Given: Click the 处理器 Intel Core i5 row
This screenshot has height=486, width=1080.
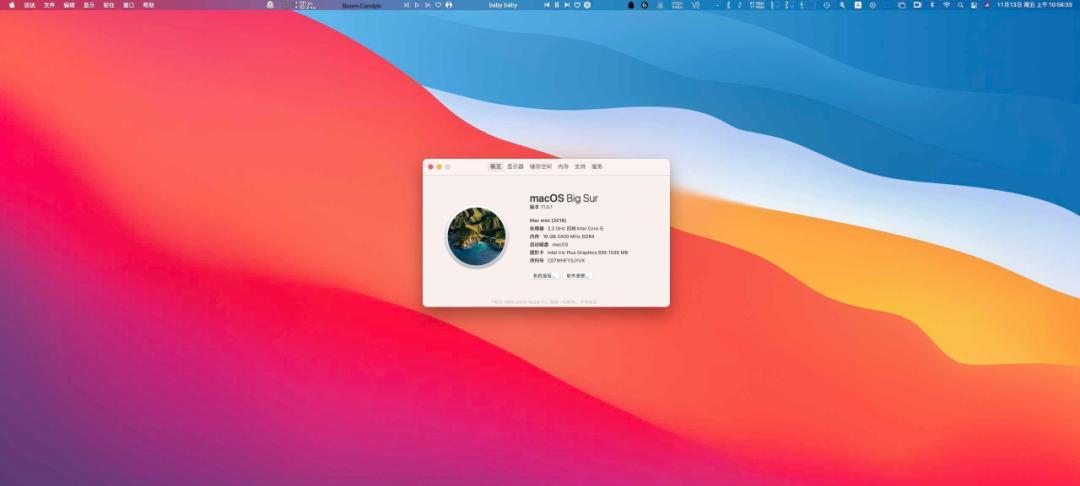Looking at the screenshot, I should point(567,228).
